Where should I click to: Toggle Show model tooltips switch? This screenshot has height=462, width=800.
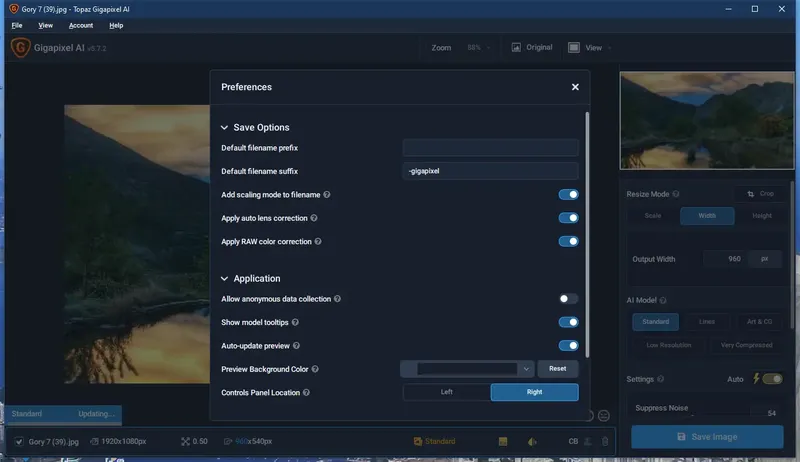(568, 322)
